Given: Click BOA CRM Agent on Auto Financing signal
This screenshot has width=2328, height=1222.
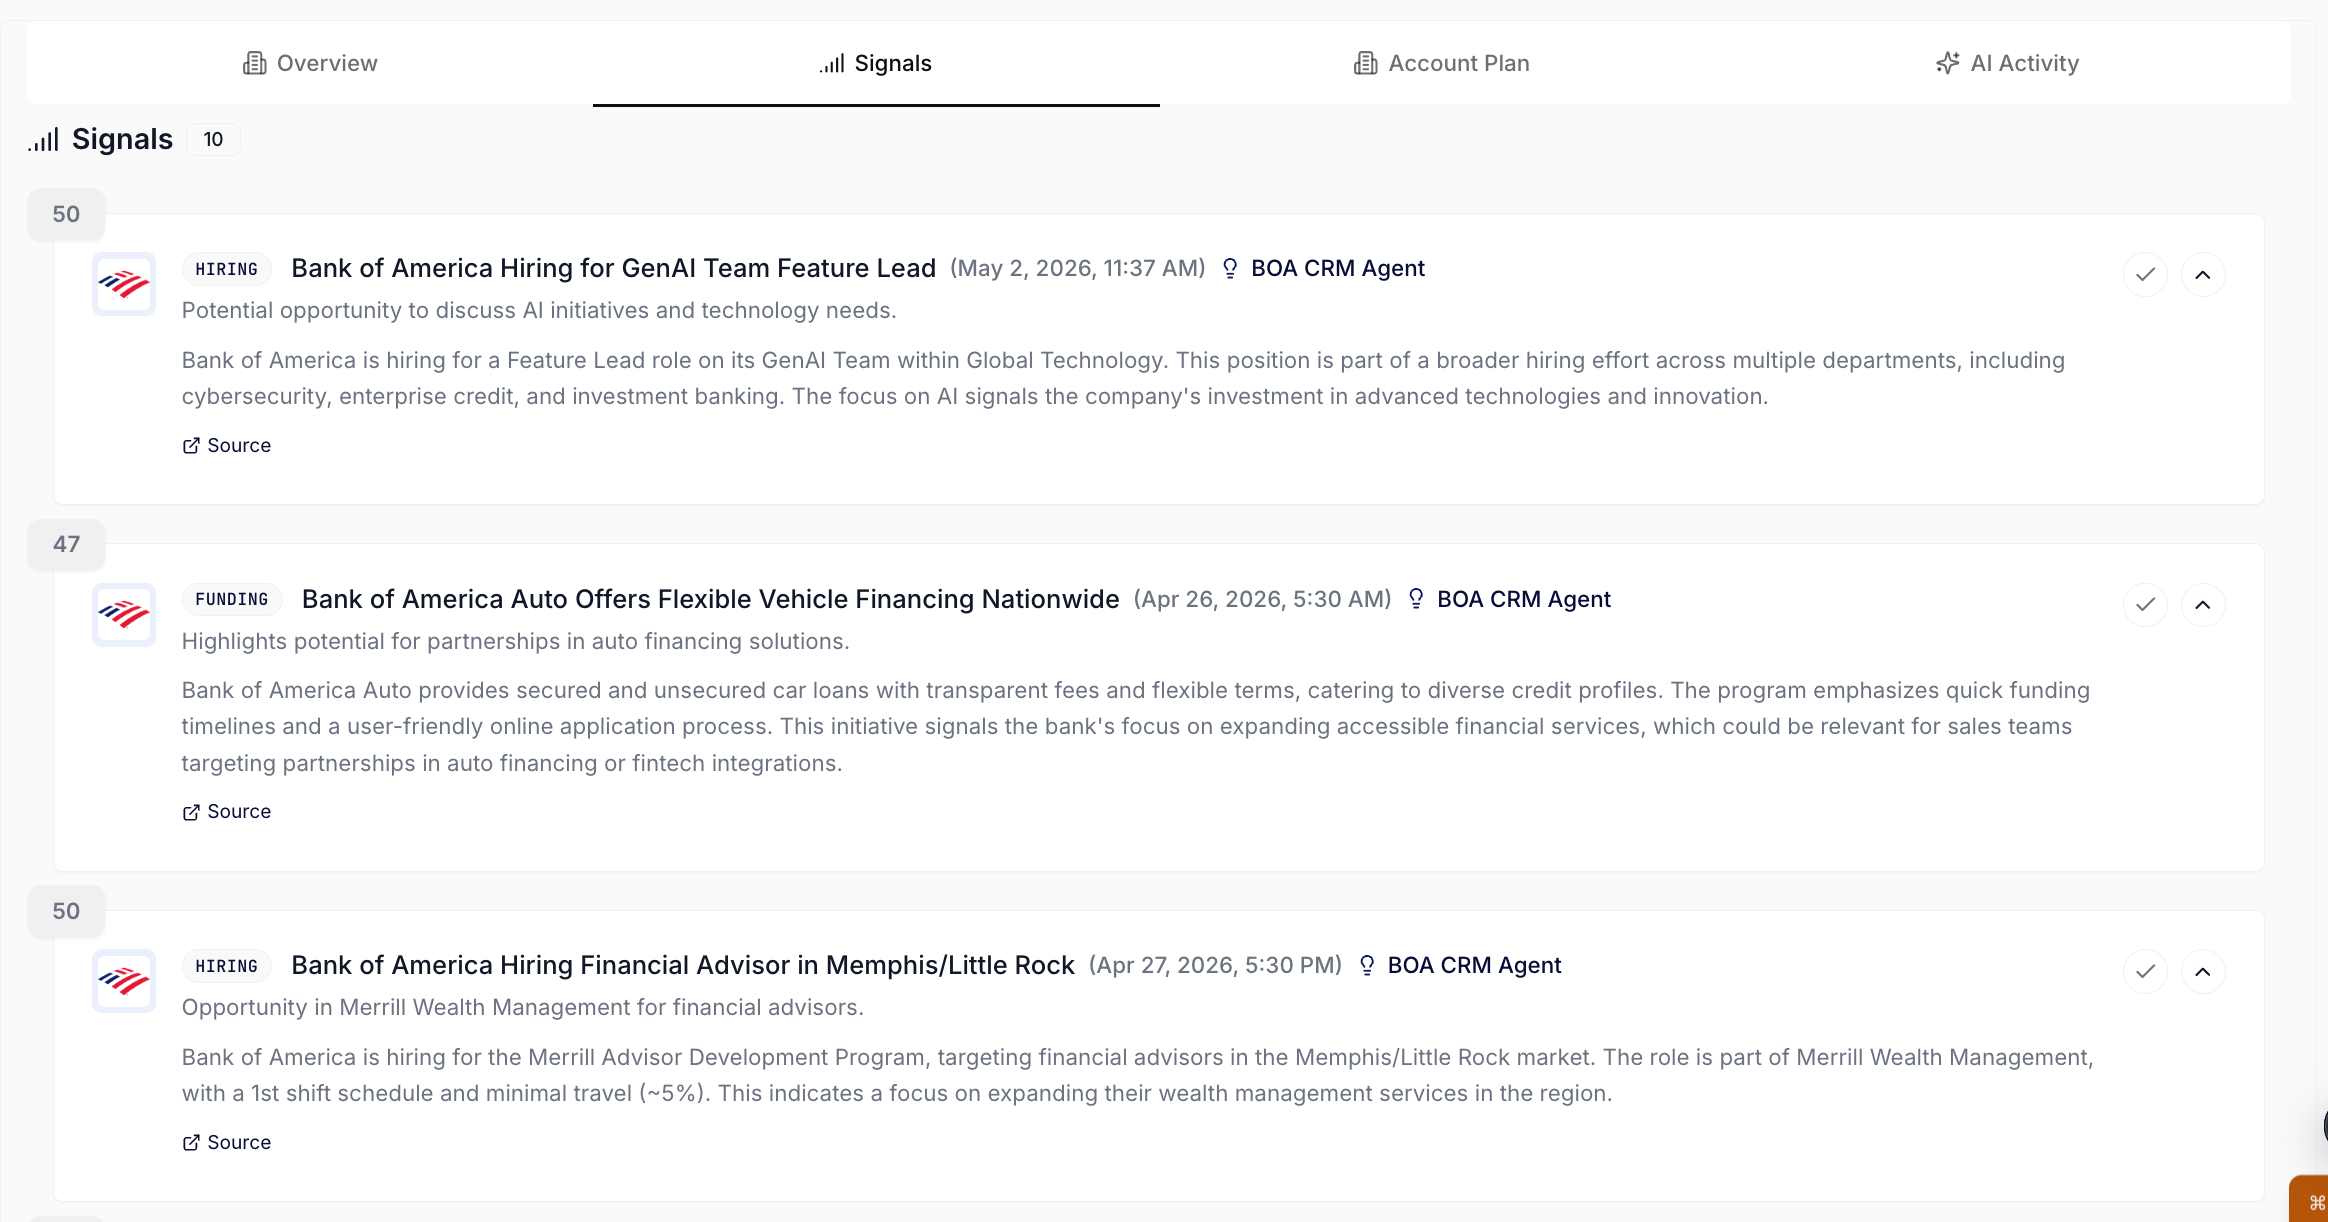Looking at the screenshot, I should pos(1524,599).
